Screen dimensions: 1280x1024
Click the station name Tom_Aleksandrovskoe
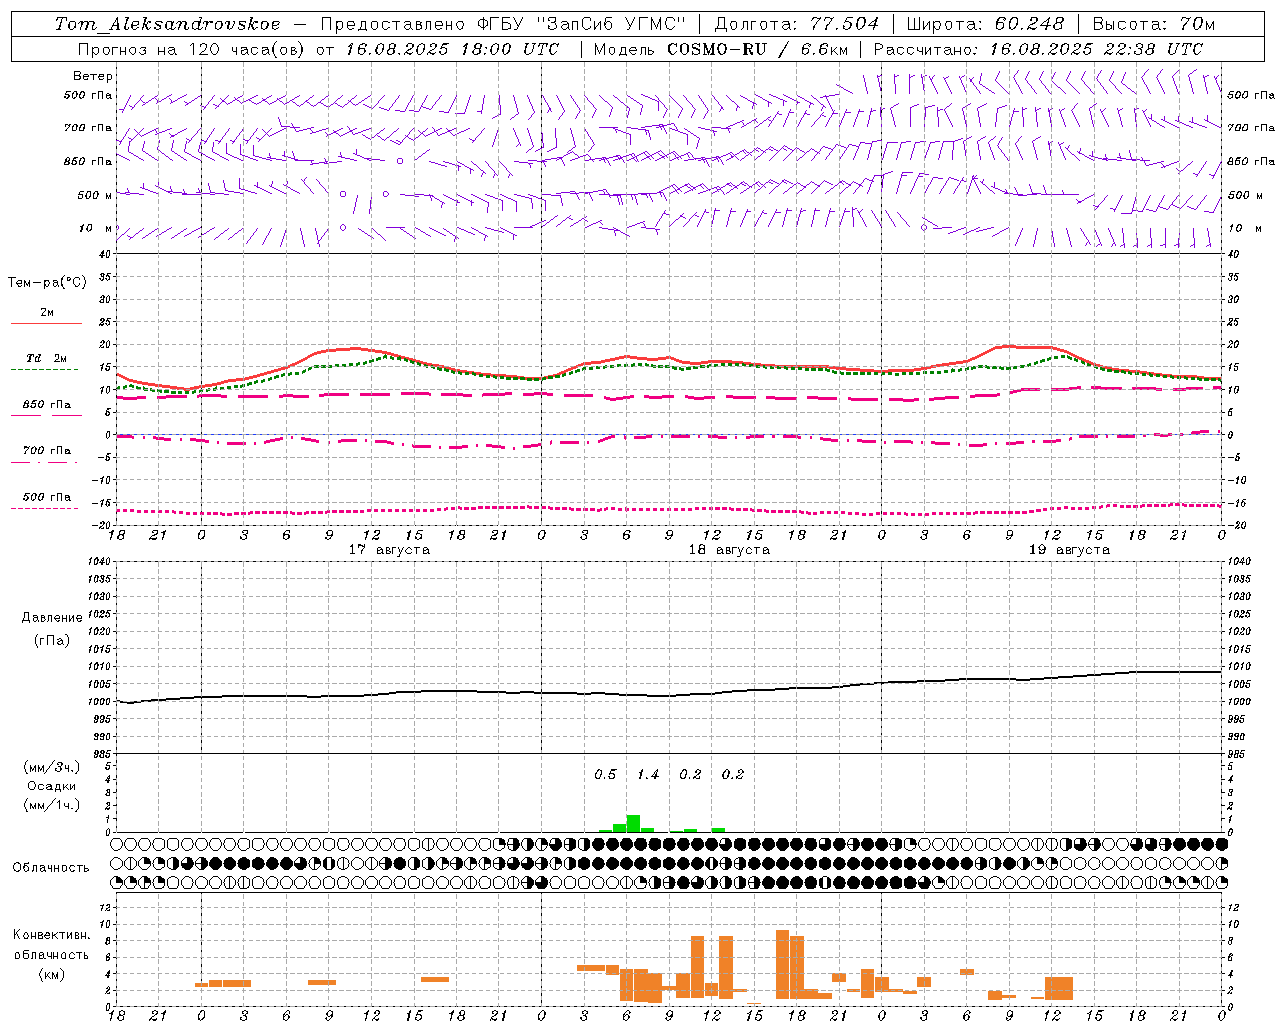(x=167, y=24)
